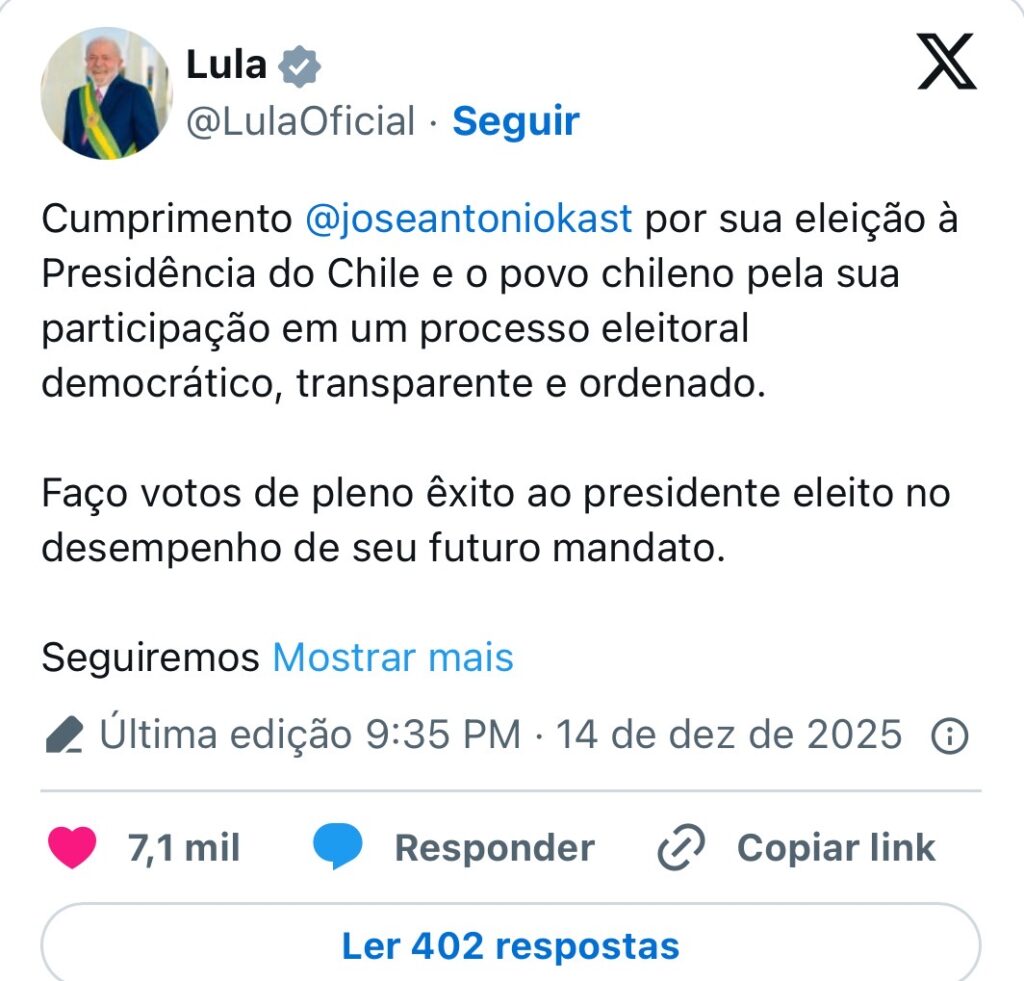Expand the post with Mostrar mais
1024x981 pixels.
tap(393, 658)
